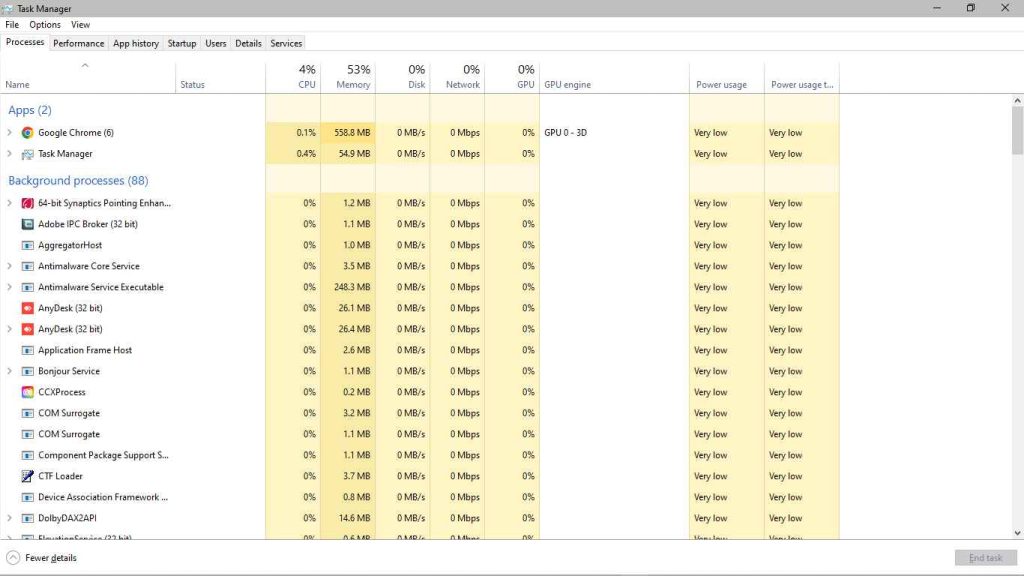Sort processes by Network column
1024x576 pixels.
[x=457, y=78]
